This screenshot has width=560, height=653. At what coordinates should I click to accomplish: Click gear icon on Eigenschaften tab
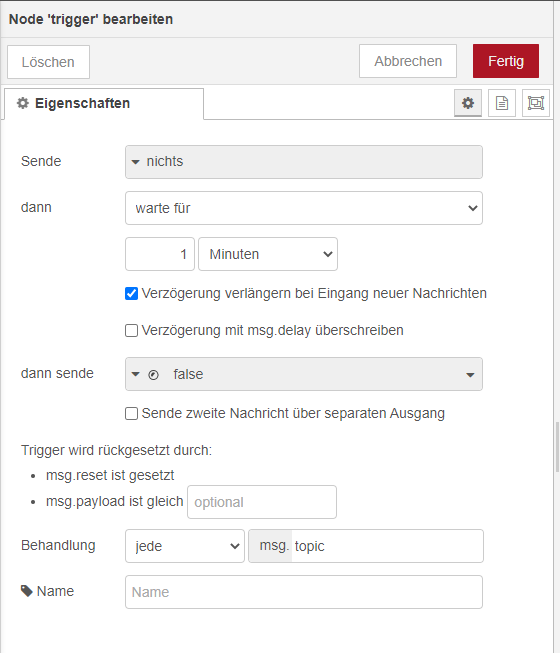[23, 103]
